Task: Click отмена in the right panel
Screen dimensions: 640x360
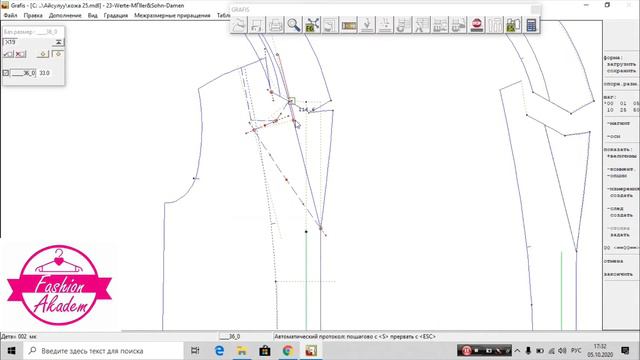Action: click(x=613, y=261)
